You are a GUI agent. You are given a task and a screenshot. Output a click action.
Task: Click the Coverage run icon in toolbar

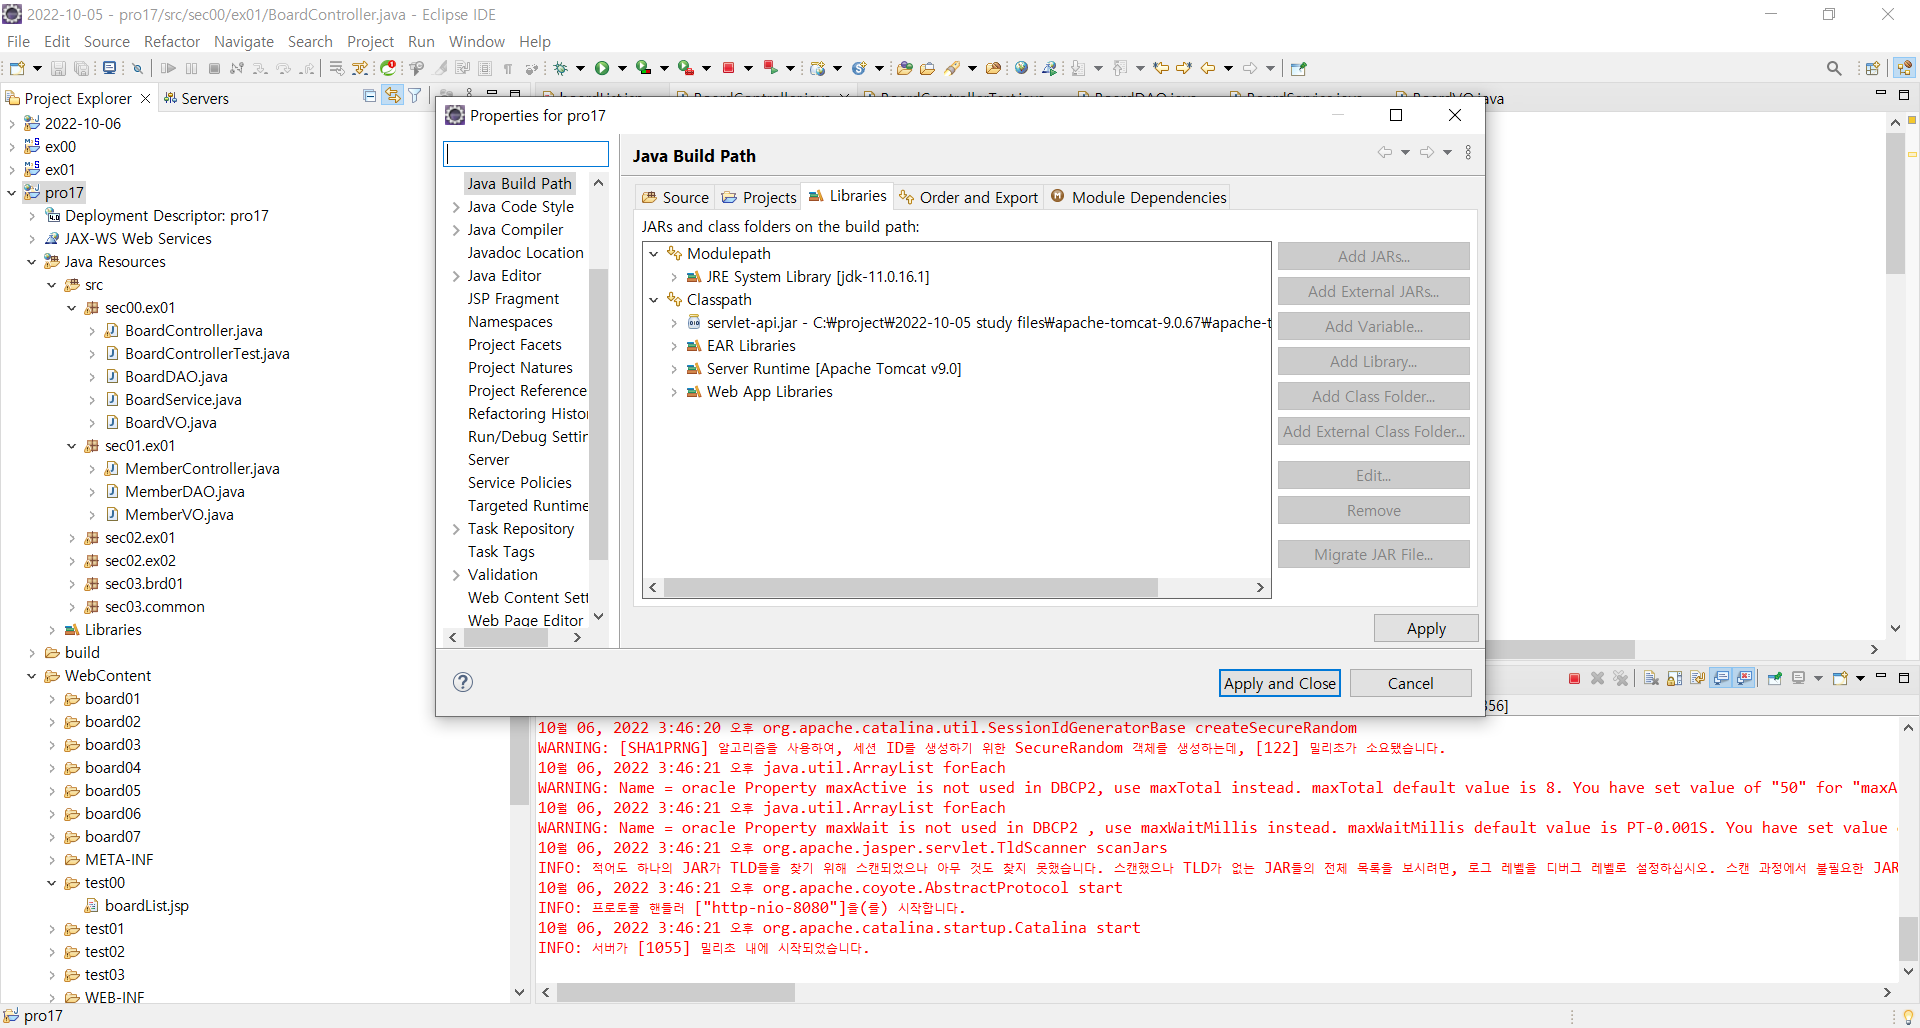point(644,68)
